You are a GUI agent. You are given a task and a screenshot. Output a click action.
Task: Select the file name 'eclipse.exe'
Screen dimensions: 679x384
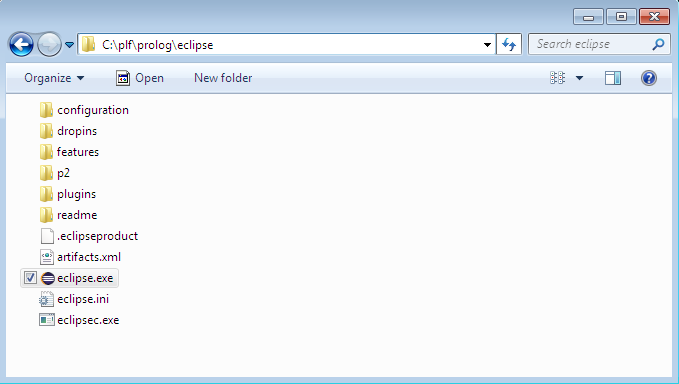pyautogui.click(x=85, y=278)
